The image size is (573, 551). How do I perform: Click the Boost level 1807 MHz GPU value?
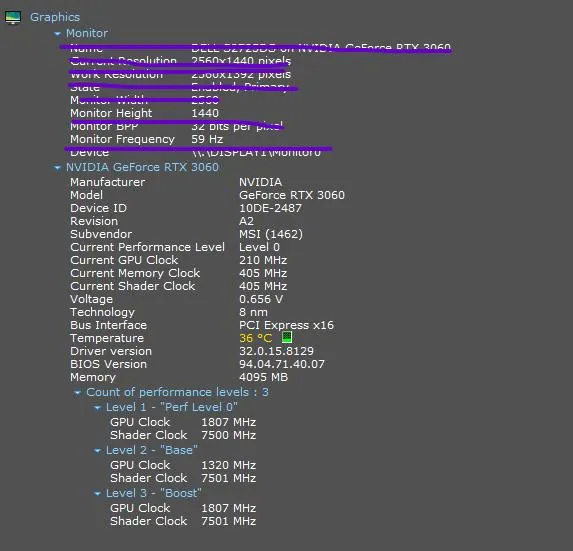click(x=229, y=508)
